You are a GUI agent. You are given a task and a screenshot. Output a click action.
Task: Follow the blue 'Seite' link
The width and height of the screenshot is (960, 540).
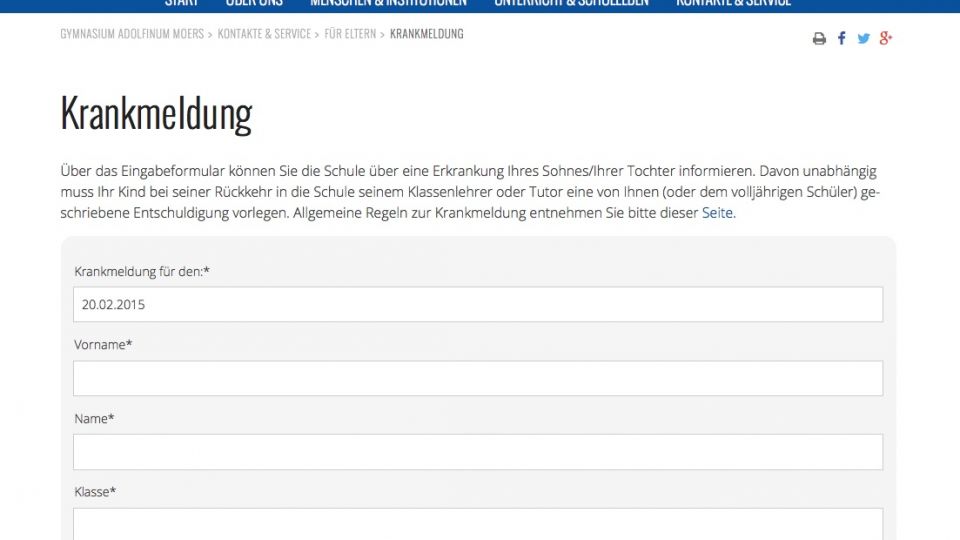pyautogui.click(x=717, y=213)
